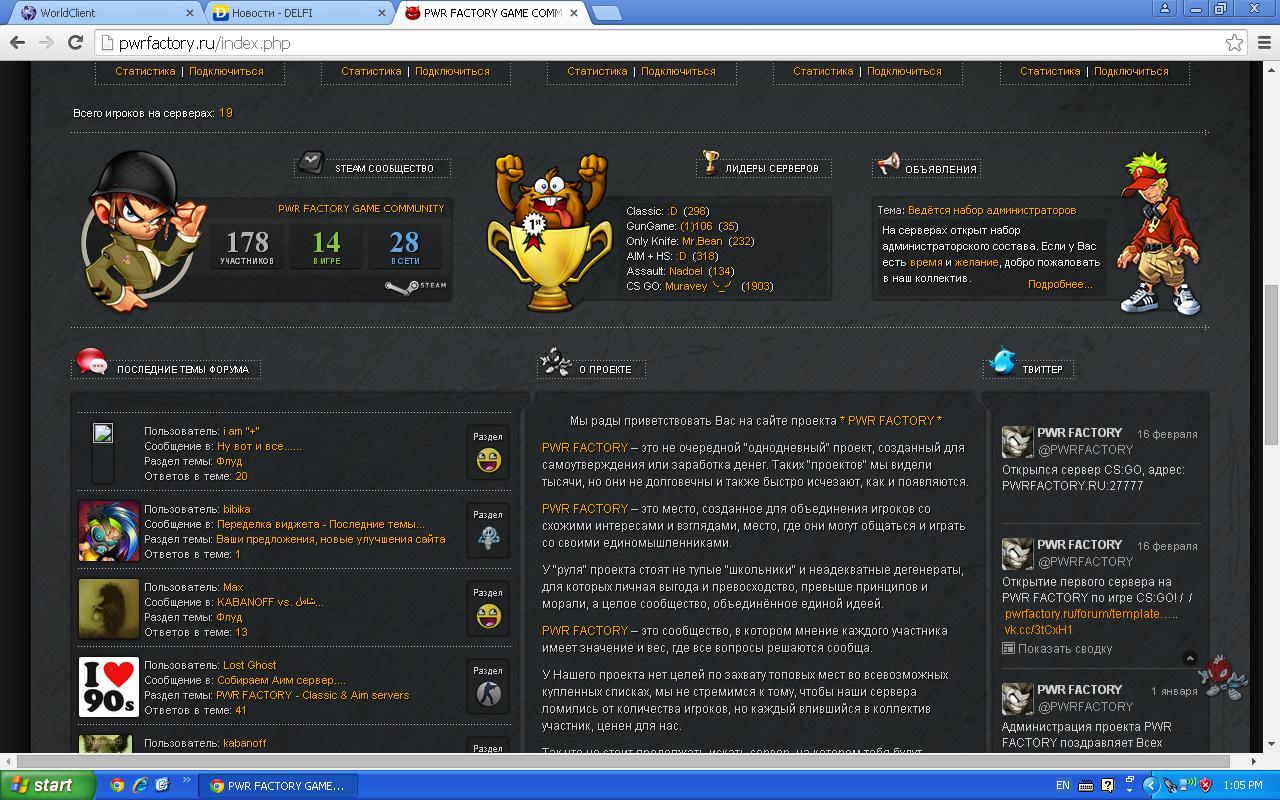Expand hidden system tray icons arrow
Viewport: 1280px width, 800px height.
pyautogui.click(x=1150, y=785)
